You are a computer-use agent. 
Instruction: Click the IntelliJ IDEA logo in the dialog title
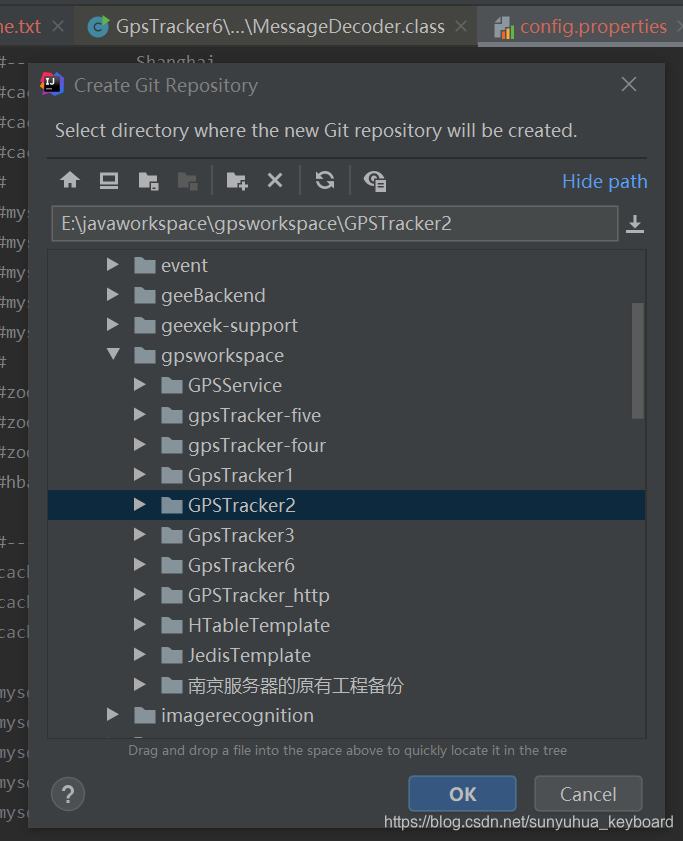point(52,84)
